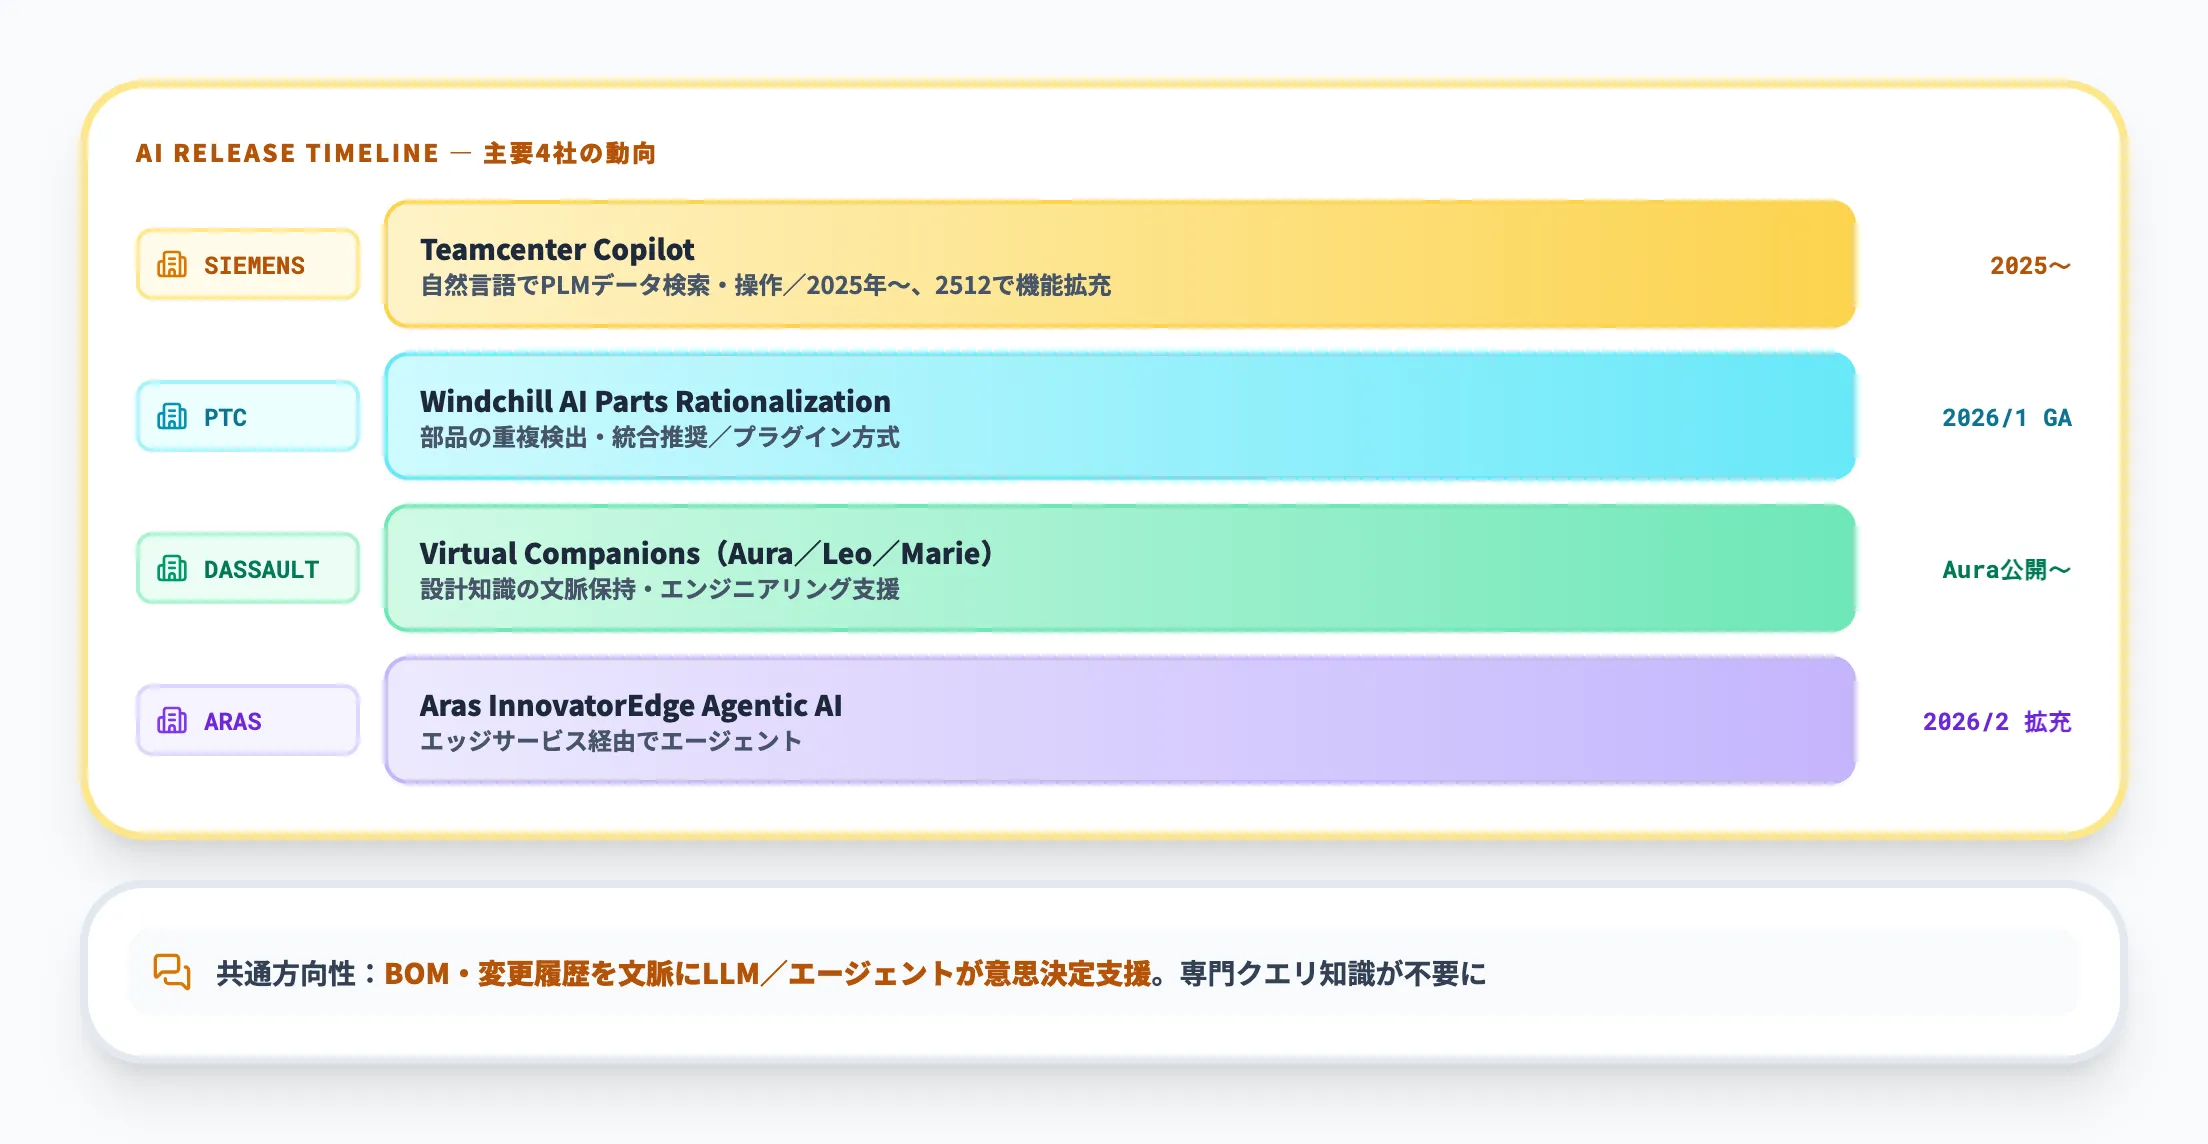Screen dimensions: 2208x1144
Task: Click the '主要4社の動向' heading text
Action: pos(570,153)
